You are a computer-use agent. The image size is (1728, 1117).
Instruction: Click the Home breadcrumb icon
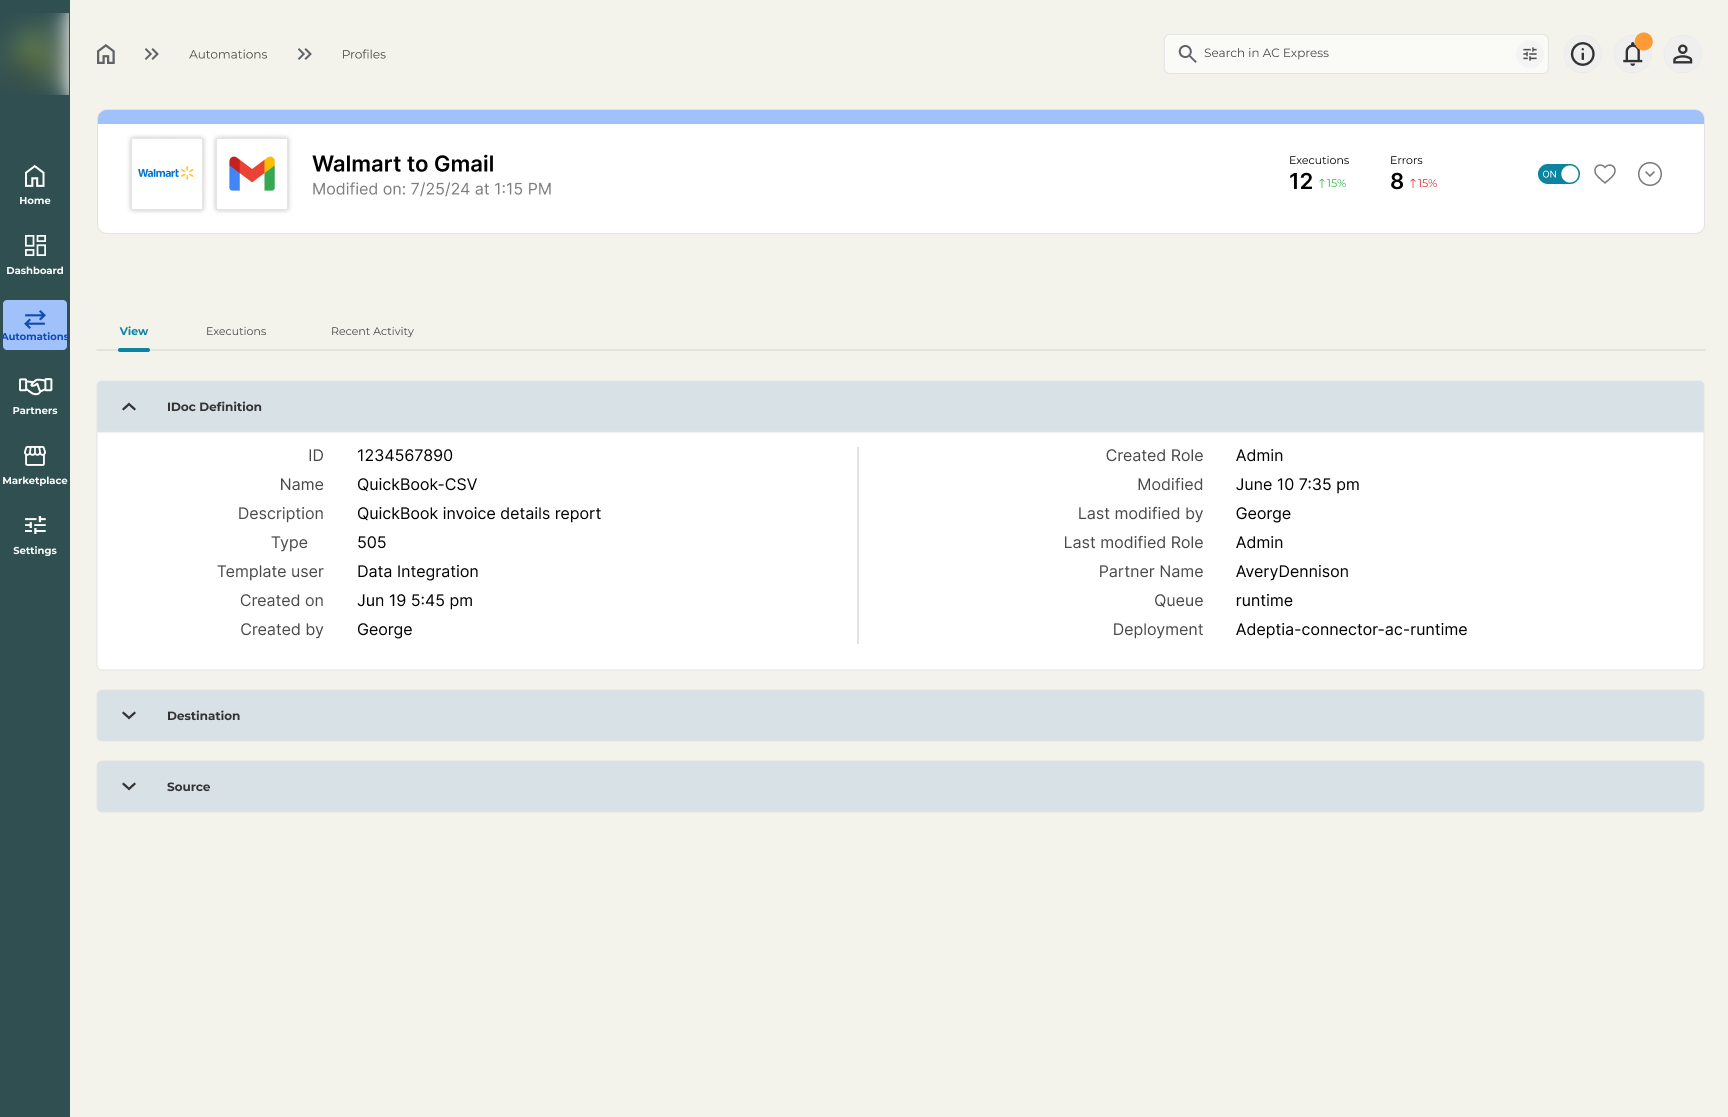pos(106,54)
